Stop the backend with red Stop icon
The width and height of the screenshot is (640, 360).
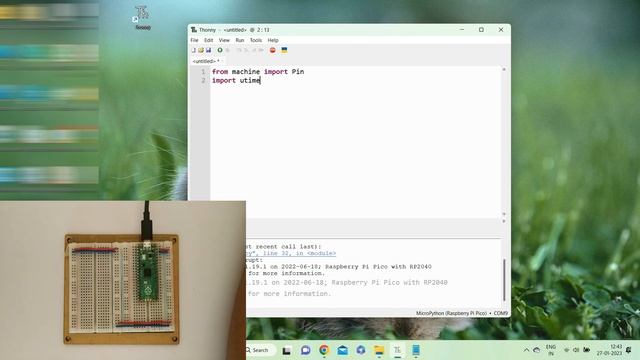[x=273, y=50]
